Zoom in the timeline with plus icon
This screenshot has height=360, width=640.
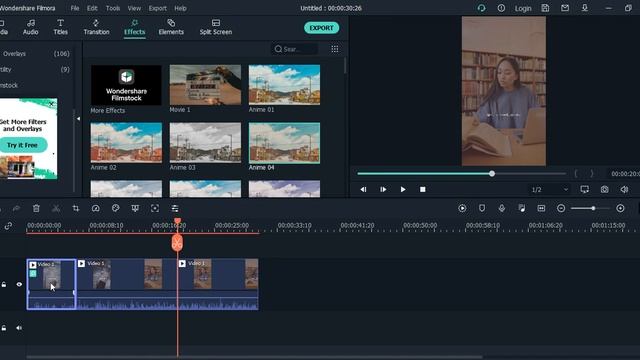point(620,209)
